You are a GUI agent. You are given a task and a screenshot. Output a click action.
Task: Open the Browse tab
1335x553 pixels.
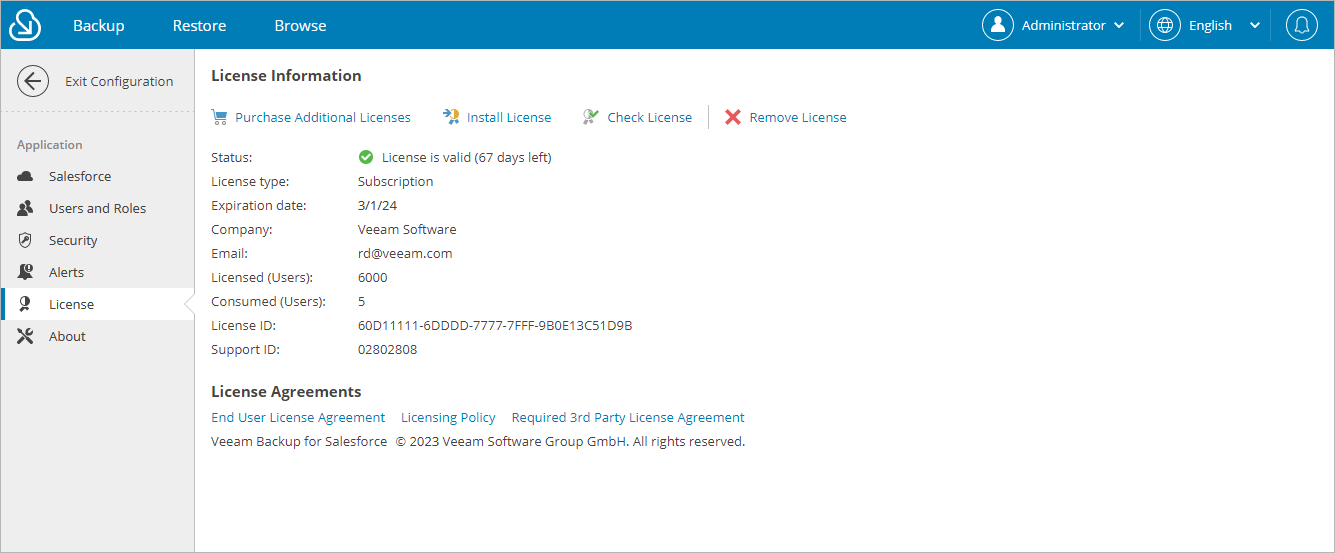[x=301, y=25]
